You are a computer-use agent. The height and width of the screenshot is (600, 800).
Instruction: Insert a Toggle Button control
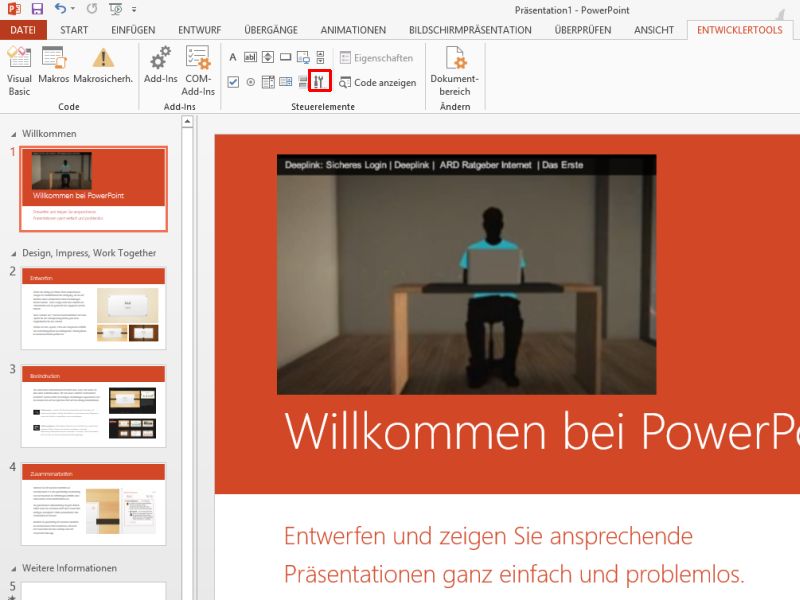303,82
